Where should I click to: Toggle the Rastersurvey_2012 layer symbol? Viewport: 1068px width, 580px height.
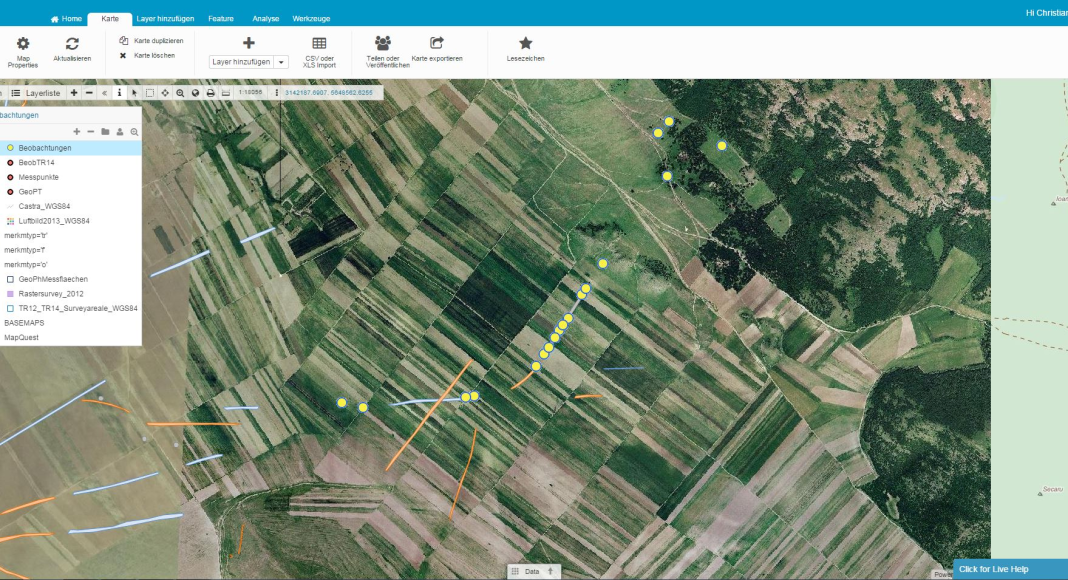click(x=10, y=294)
